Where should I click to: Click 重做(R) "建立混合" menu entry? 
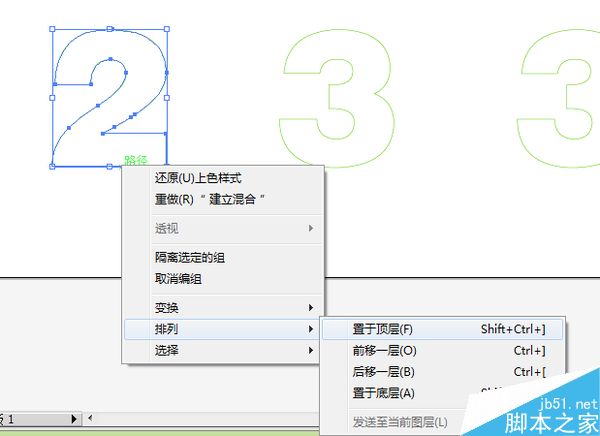click(223, 199)
